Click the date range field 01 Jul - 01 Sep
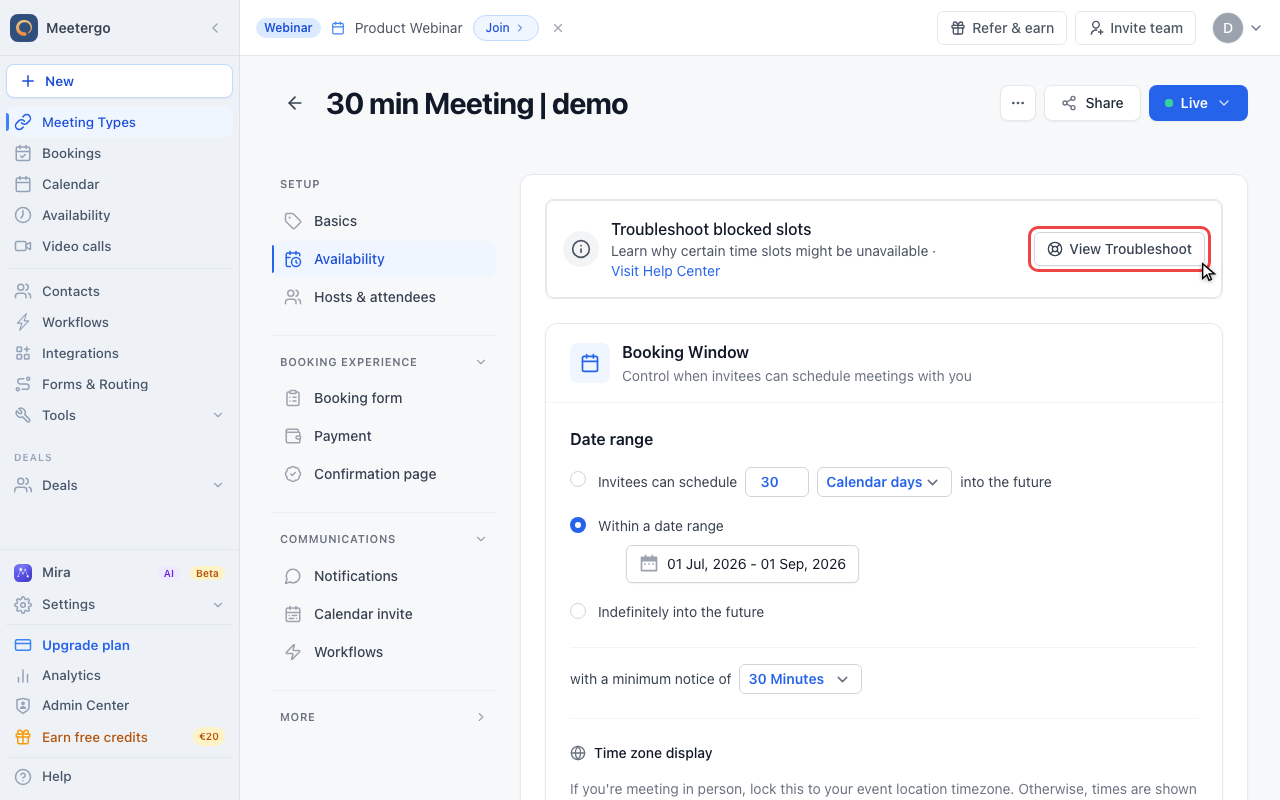Viewport: 1280px width, 800px height. (x=742, y=564)
